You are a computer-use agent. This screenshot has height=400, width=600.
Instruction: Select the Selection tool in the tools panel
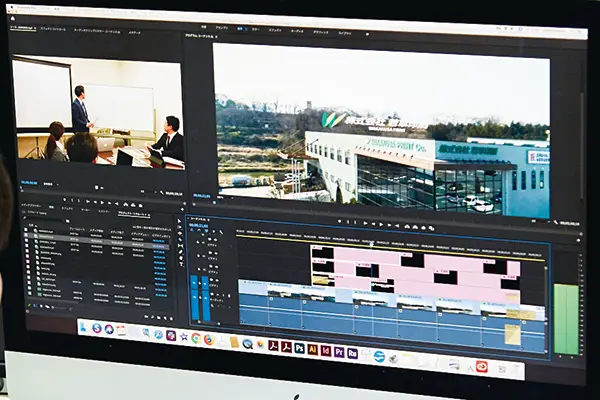[179, 221]
